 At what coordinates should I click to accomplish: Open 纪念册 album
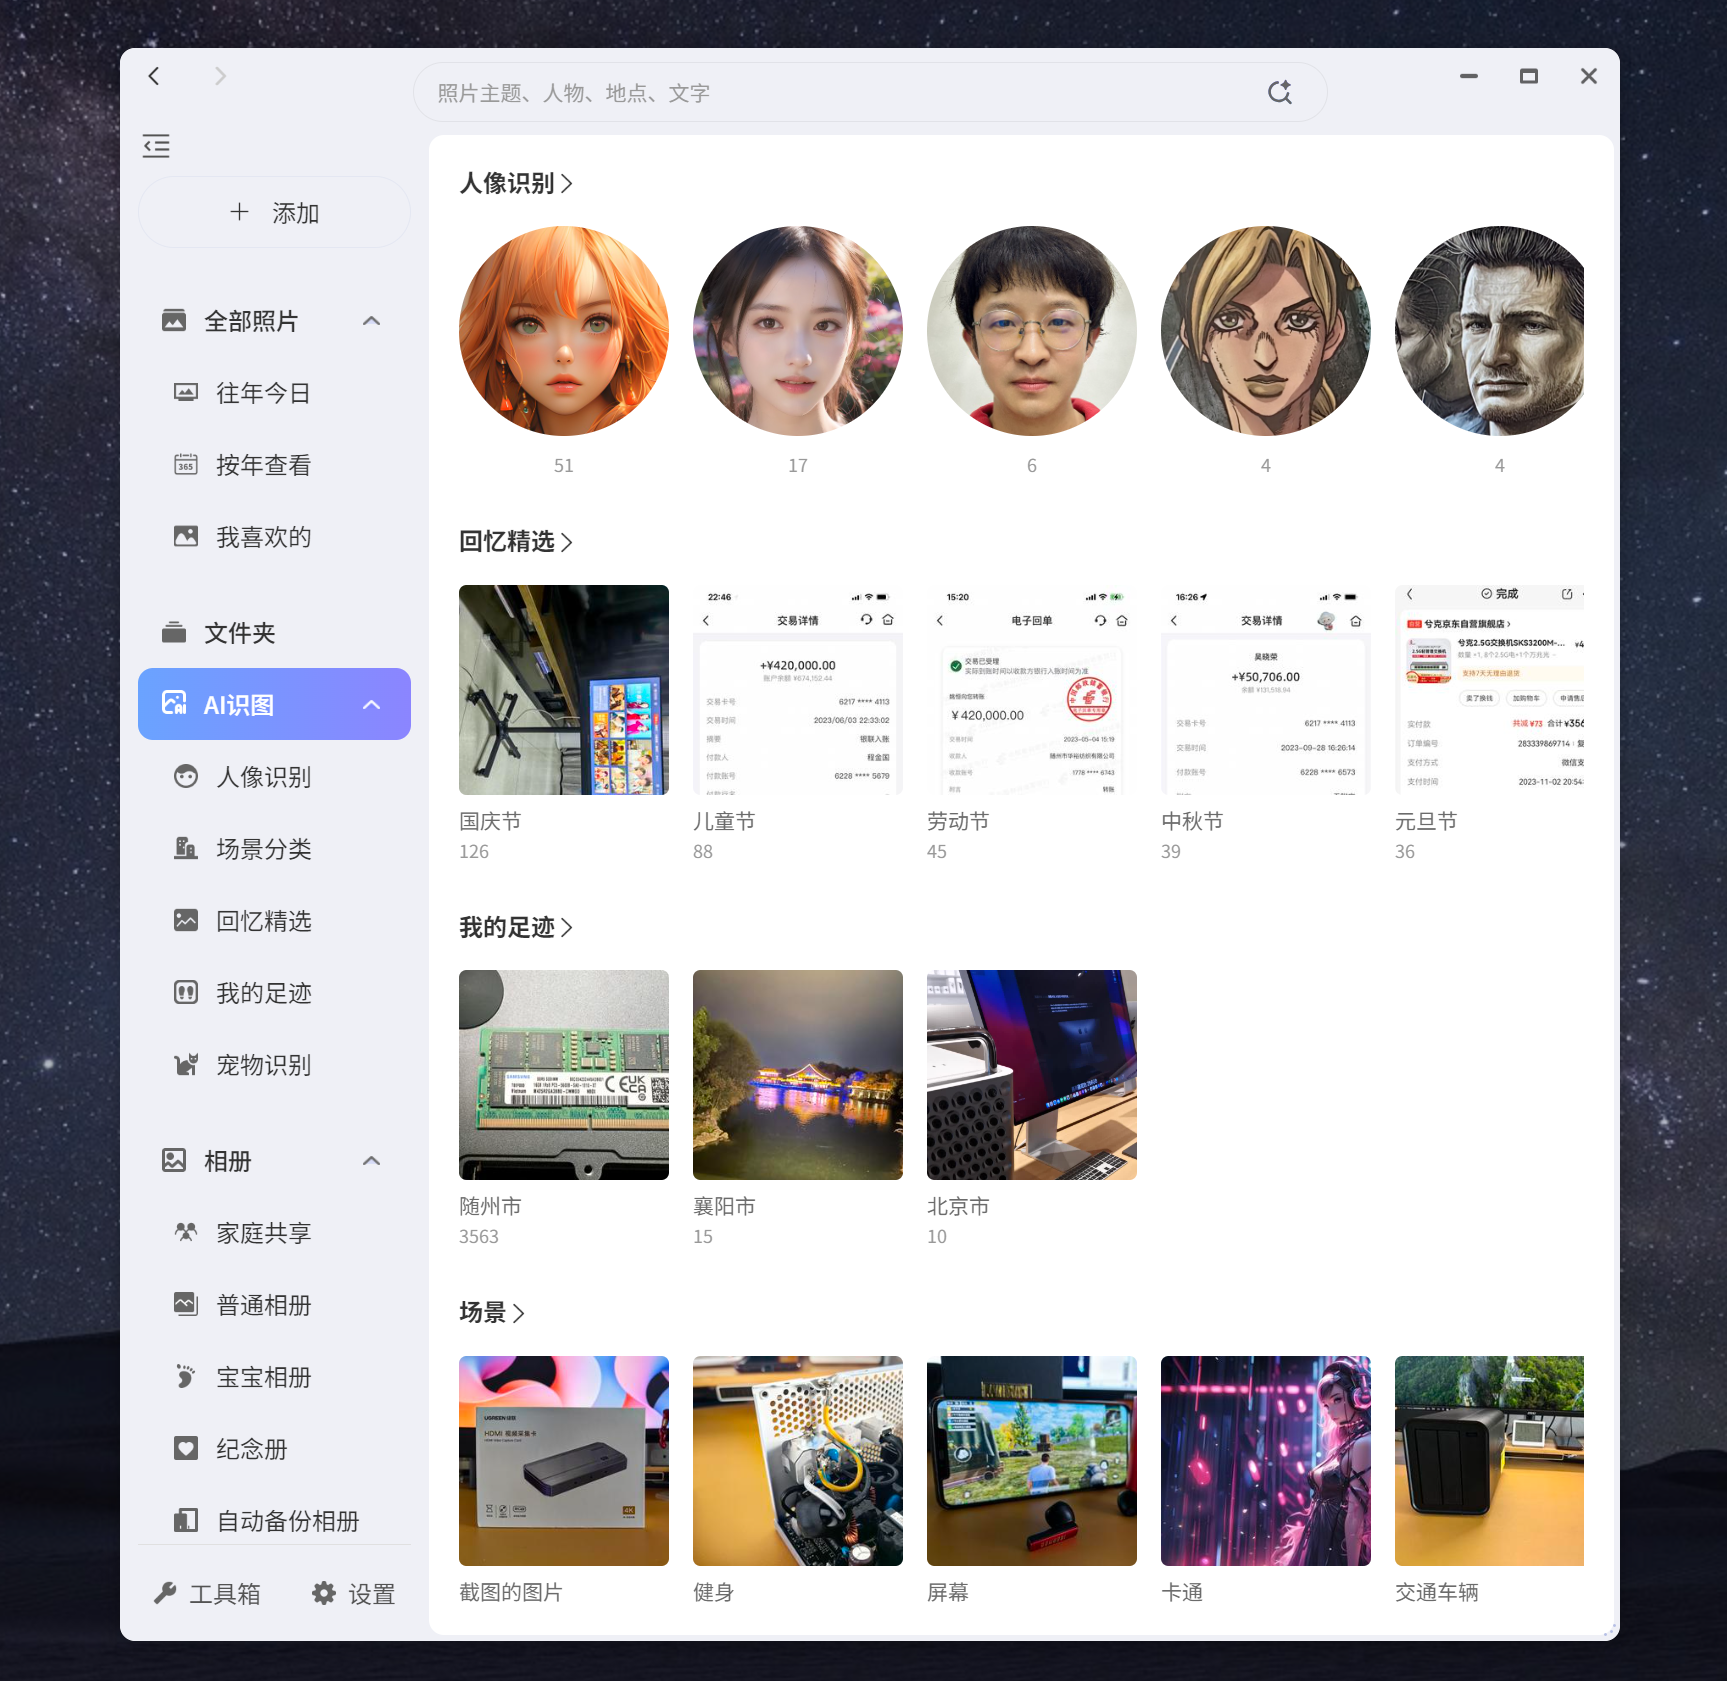pyautogui.click(x=274, y=1449)
